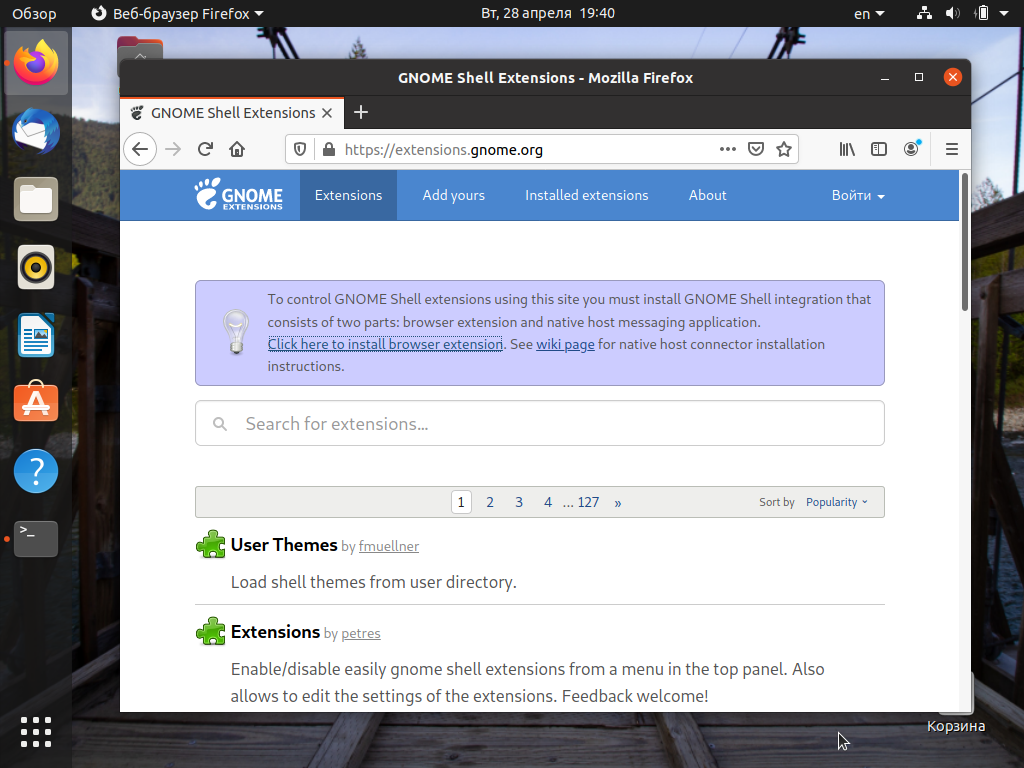Open the About nav item
The width and height of the screenshot is (1024, 768).
coord(707,195)
